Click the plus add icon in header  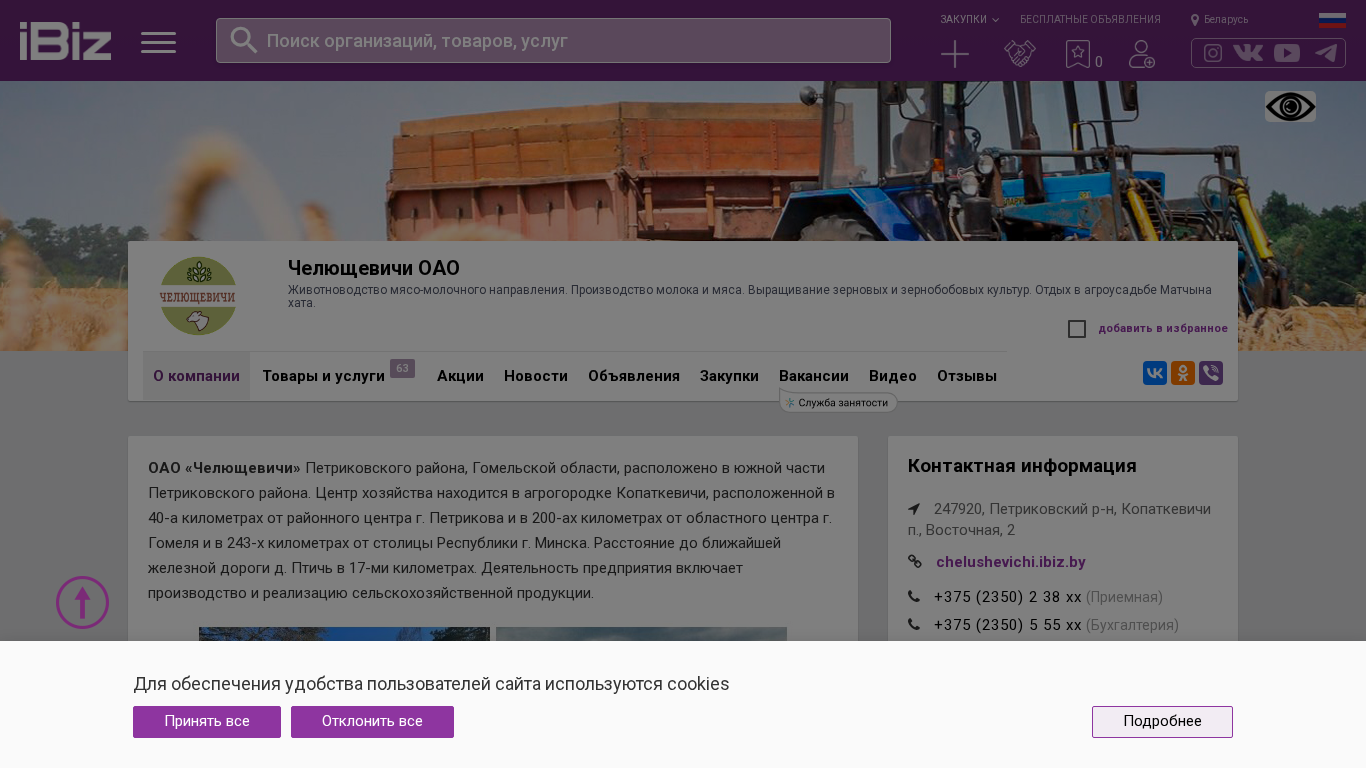tap(955, 54)
